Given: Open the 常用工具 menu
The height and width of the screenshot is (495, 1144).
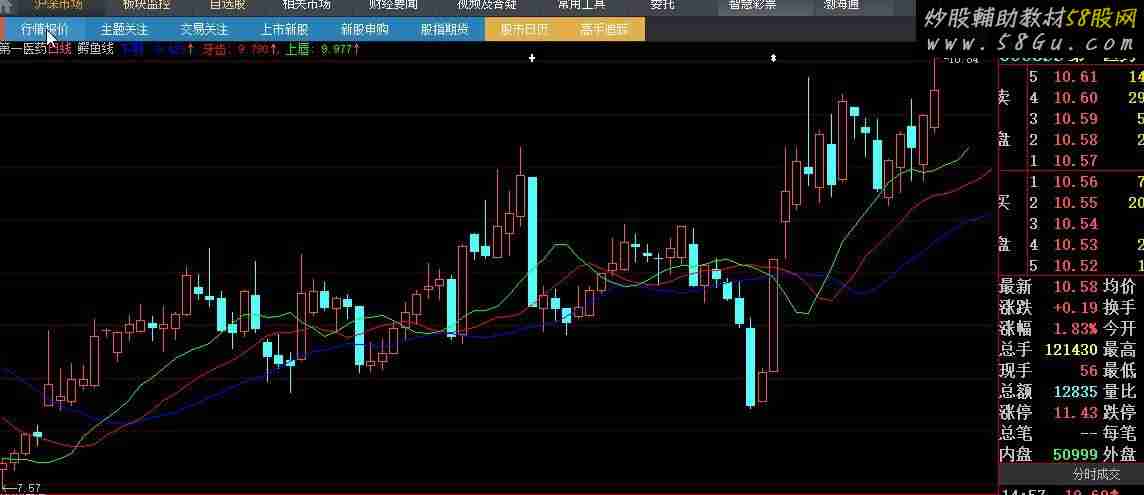Looking at the screenshot, I should [x=581, y=4].
